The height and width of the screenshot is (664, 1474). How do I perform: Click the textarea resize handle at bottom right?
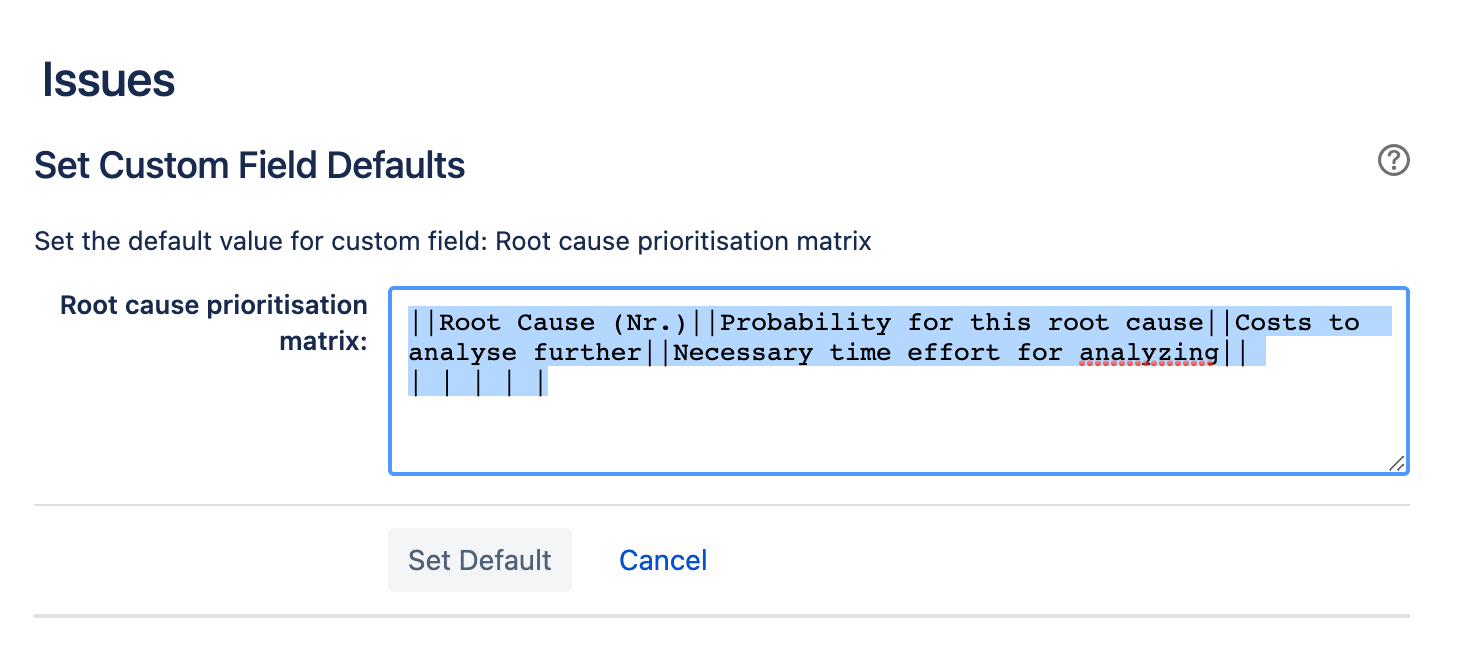click(1399, 463)
